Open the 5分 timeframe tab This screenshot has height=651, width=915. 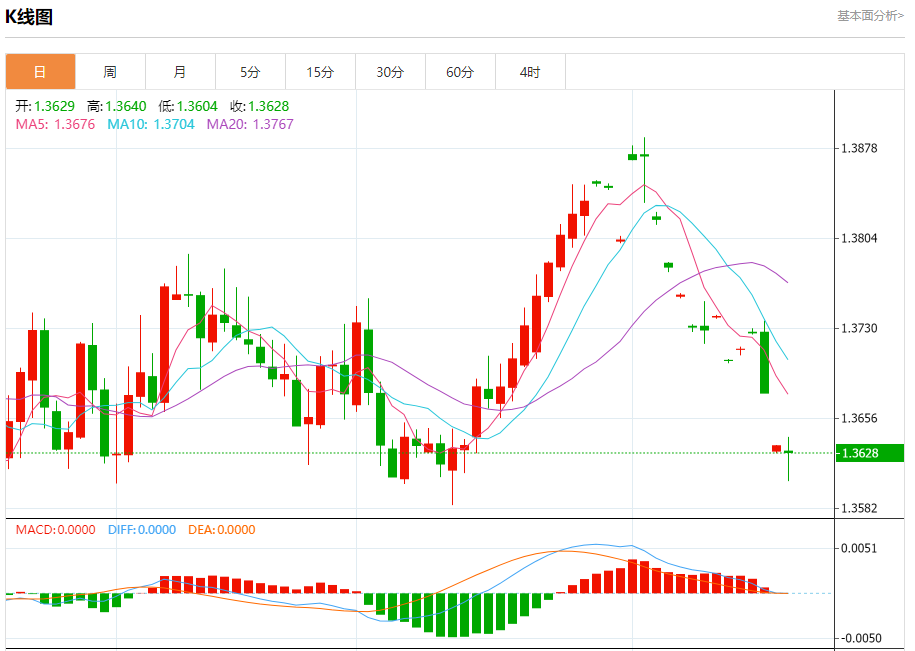[250, 72]
